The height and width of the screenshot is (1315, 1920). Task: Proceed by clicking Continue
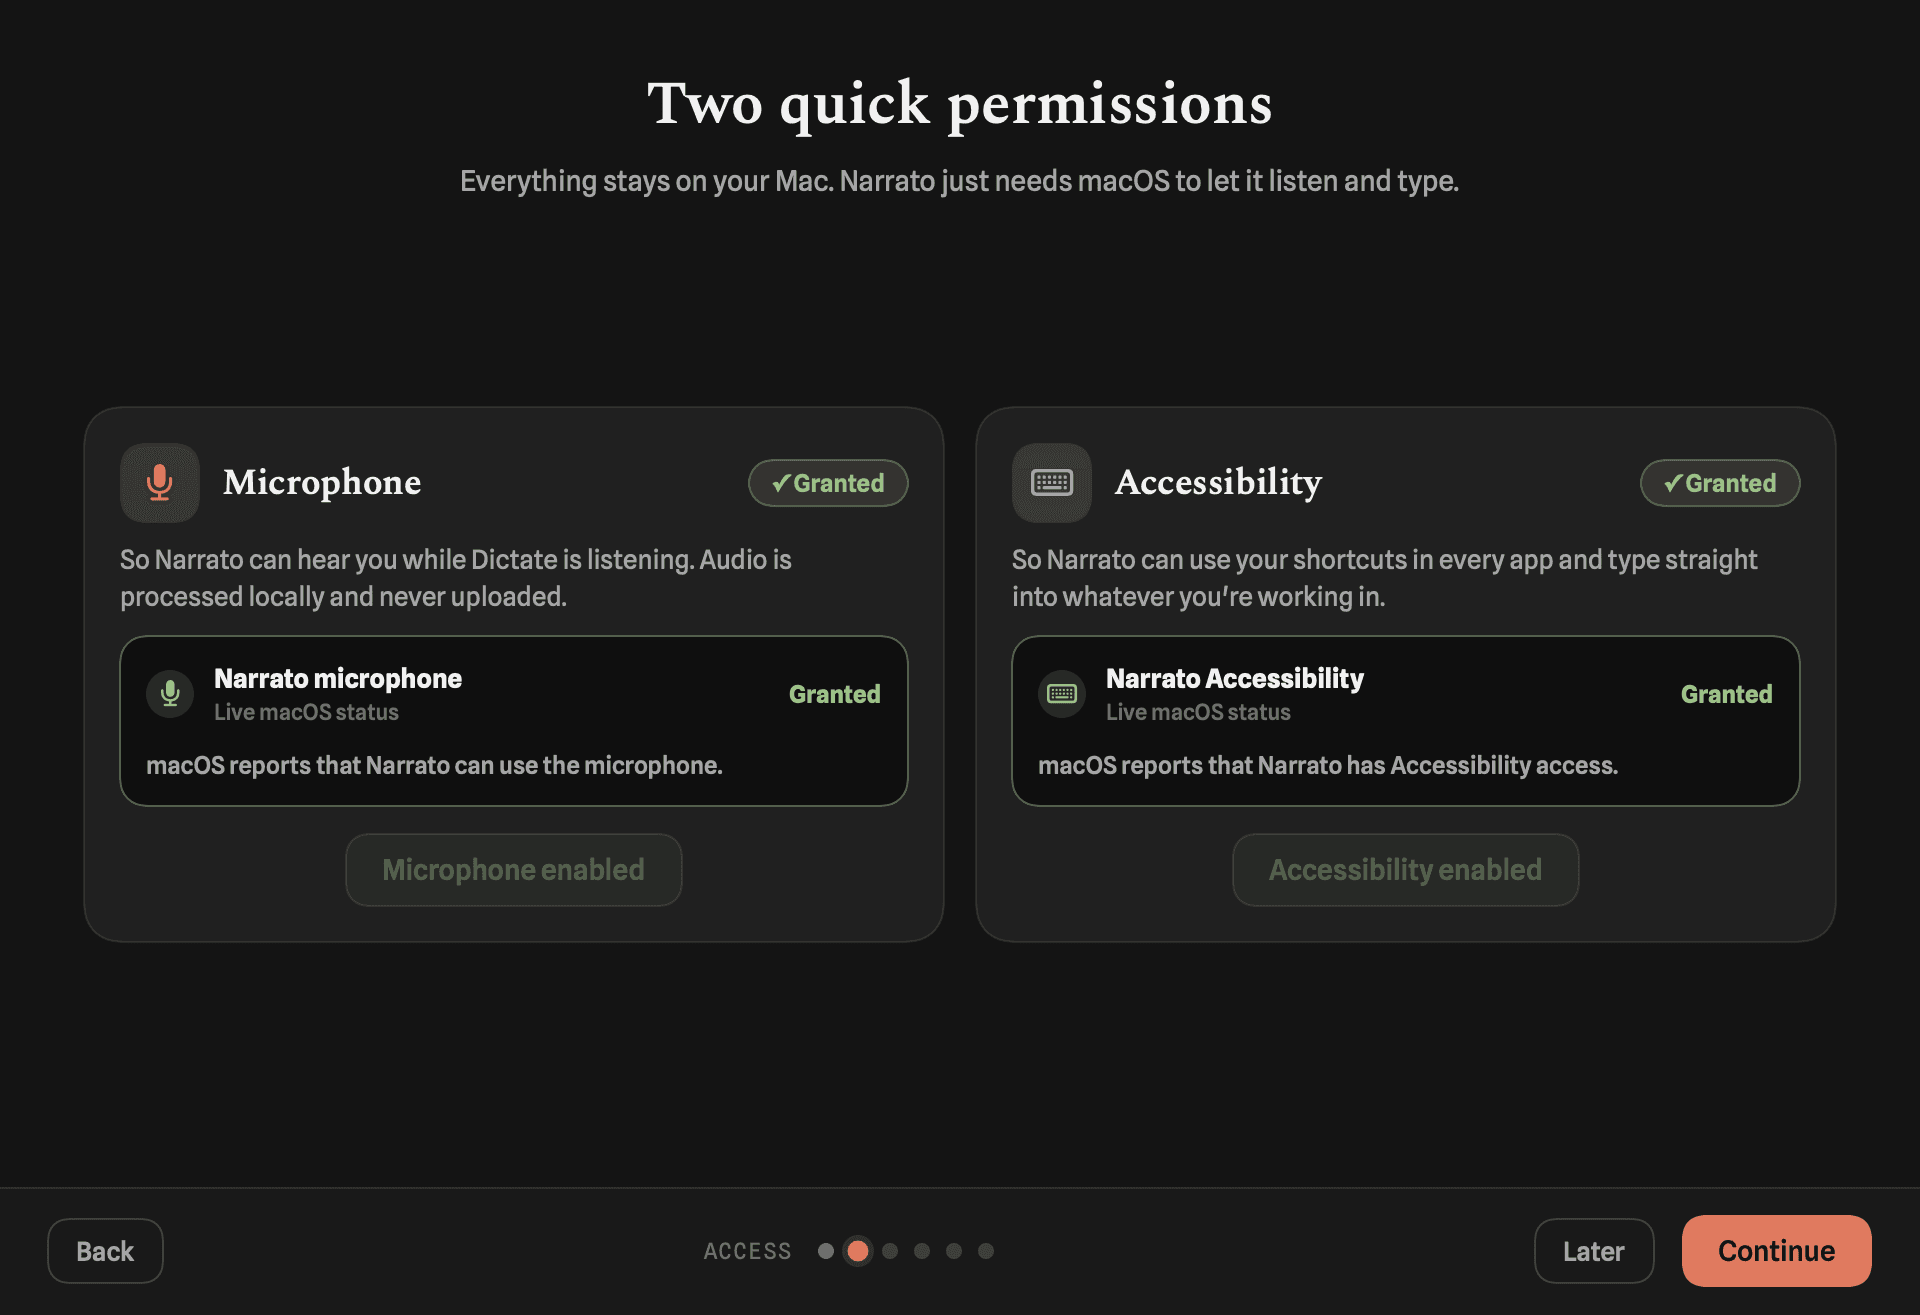click(x=1777, y=1251)
